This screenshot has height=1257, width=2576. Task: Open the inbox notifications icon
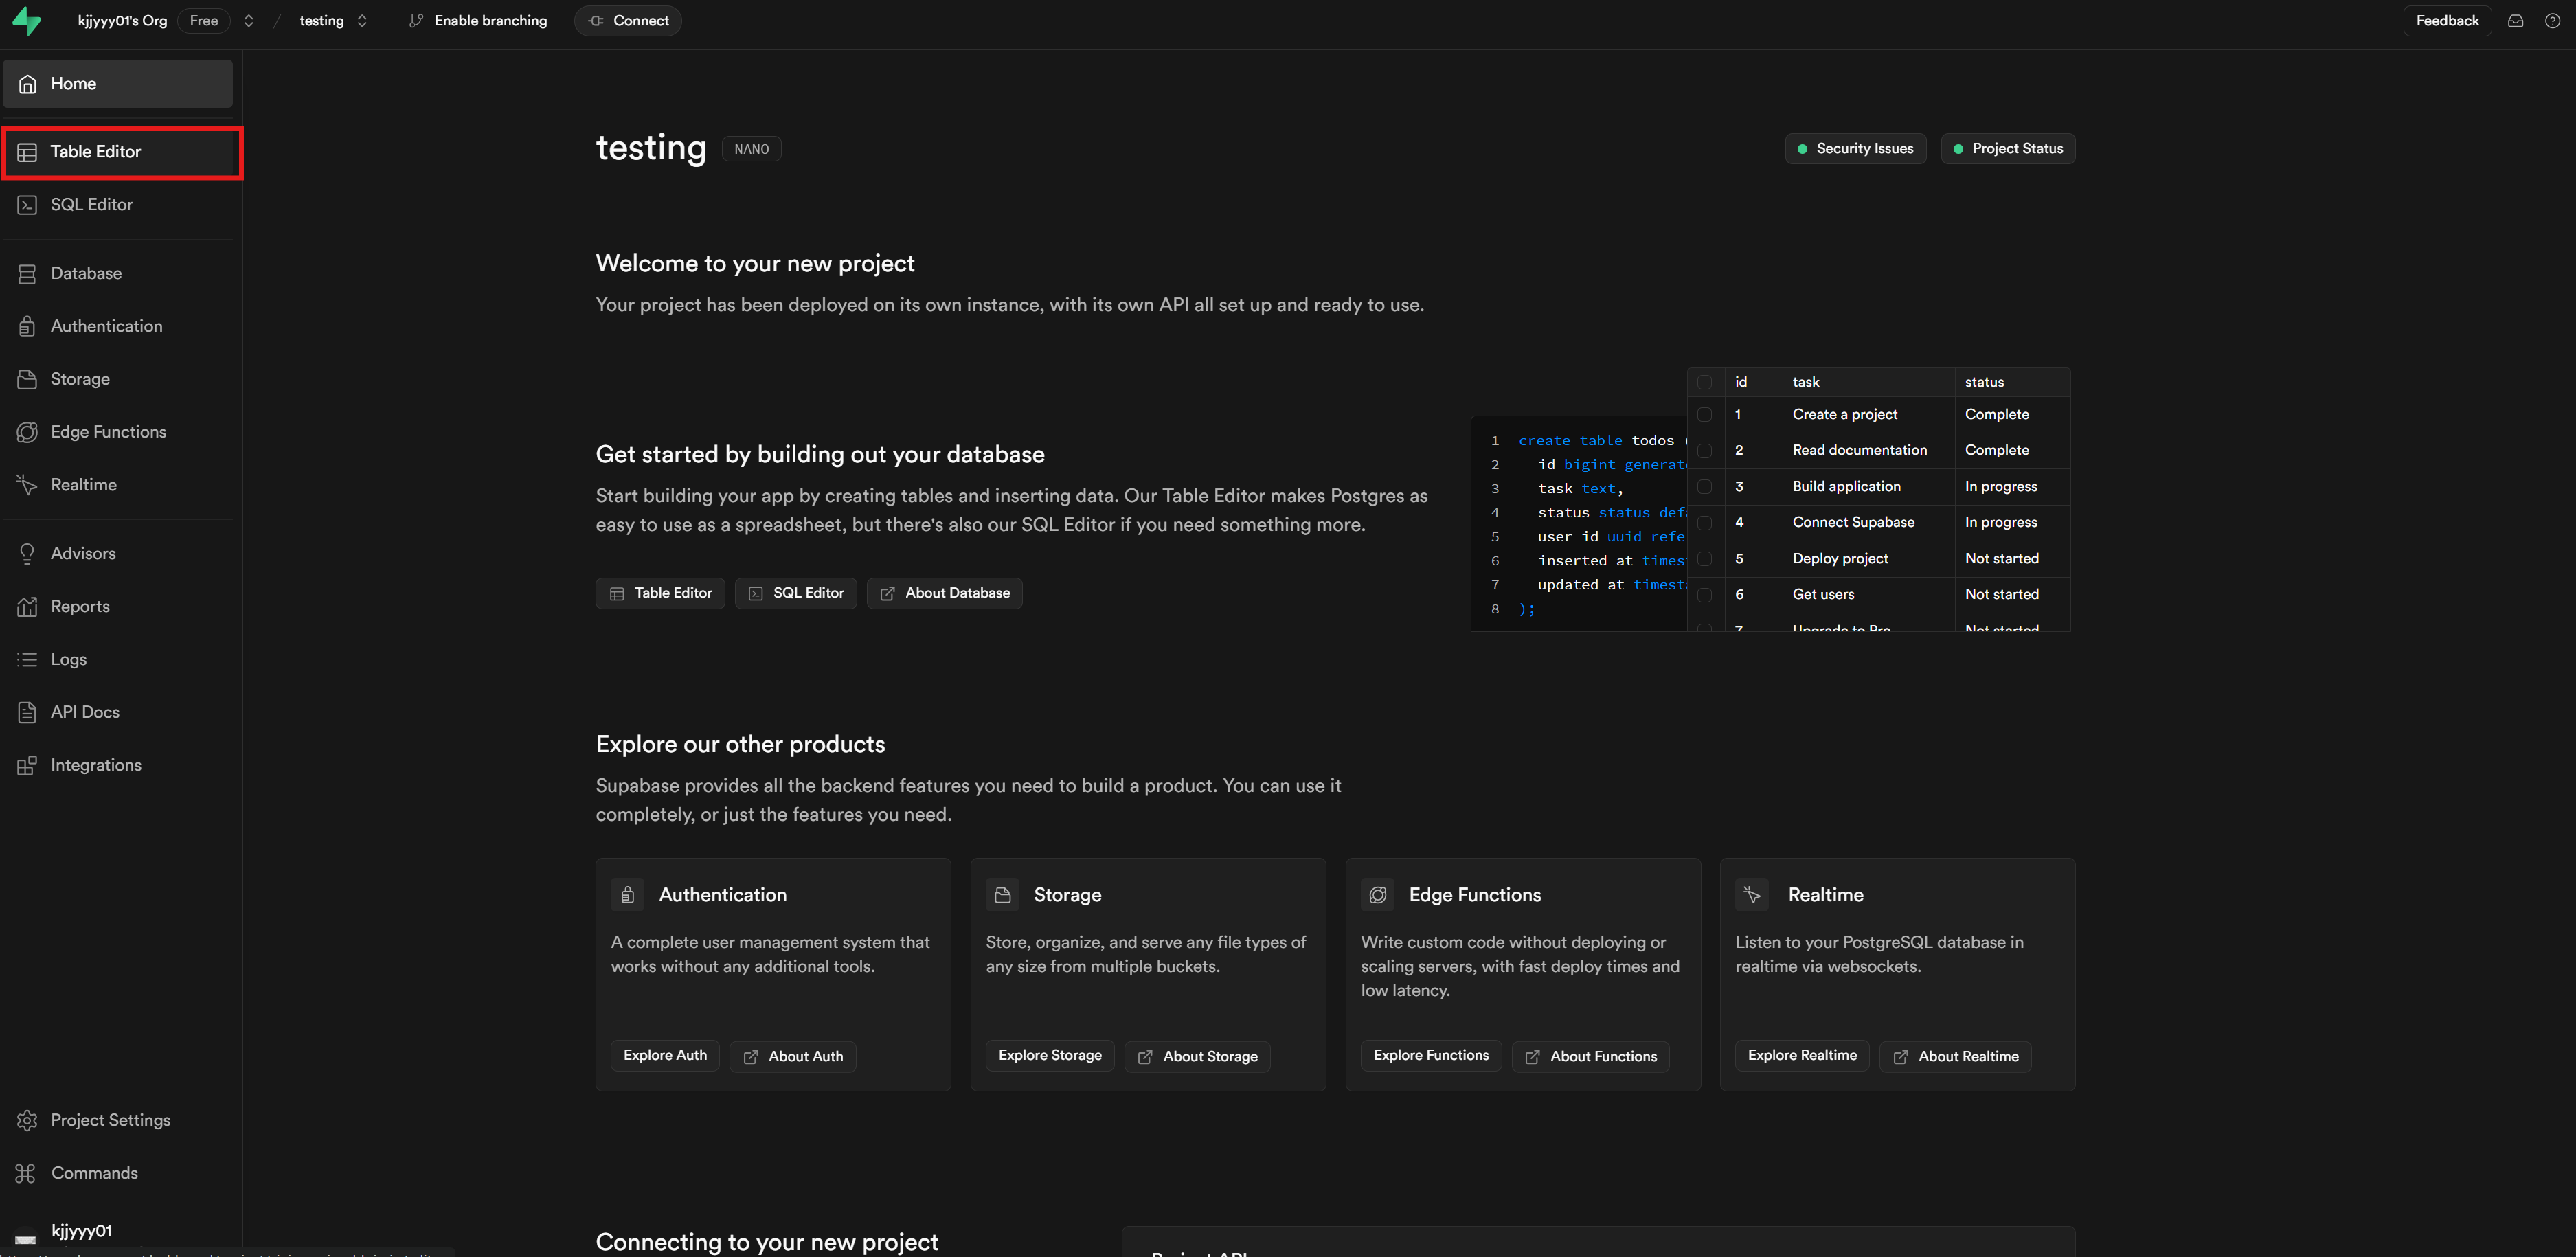coord(2515,21)
